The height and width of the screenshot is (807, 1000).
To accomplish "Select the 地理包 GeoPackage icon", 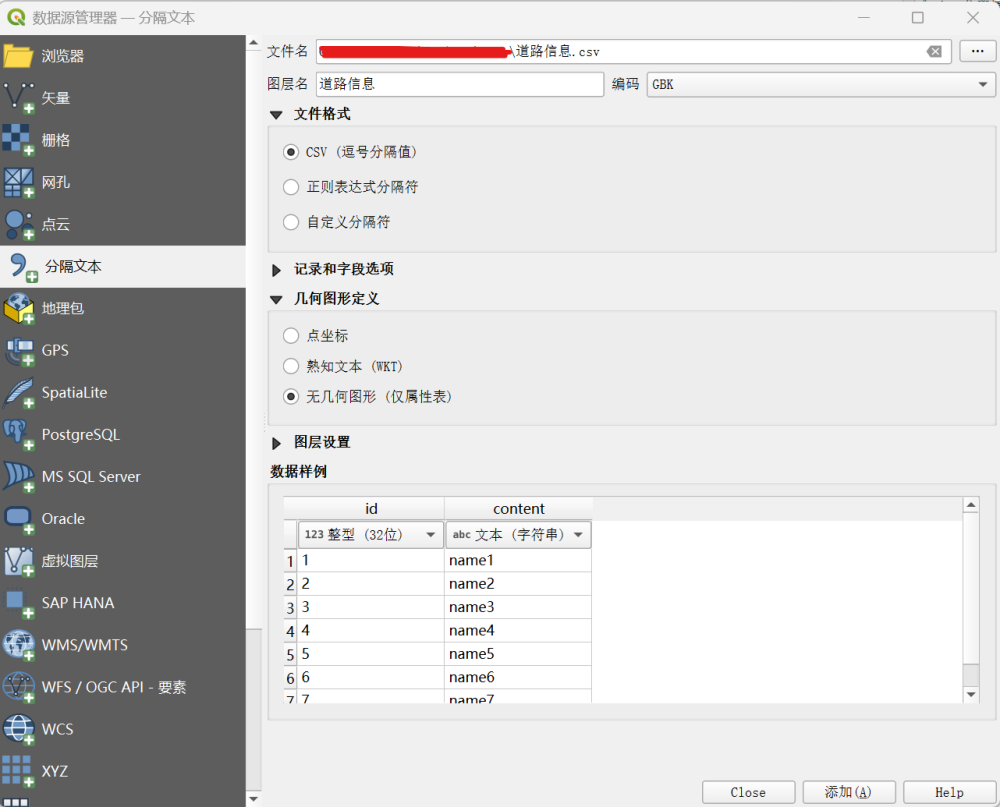I will (18, 308).
